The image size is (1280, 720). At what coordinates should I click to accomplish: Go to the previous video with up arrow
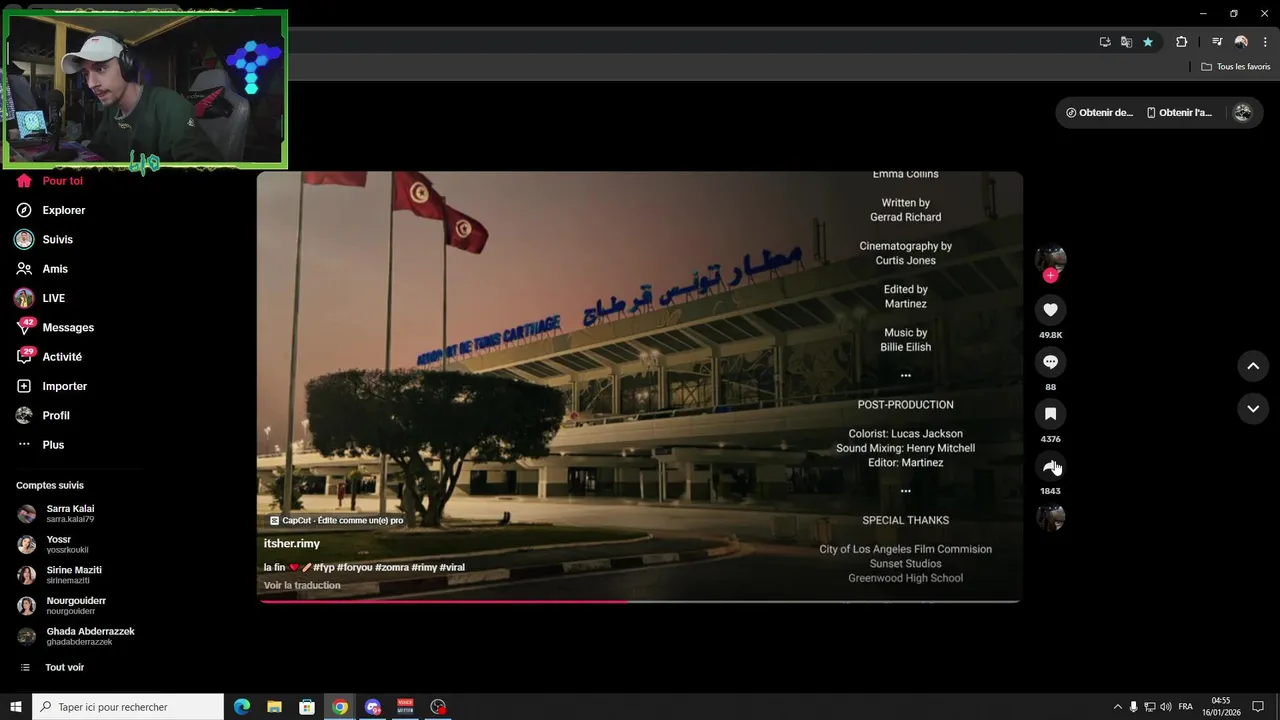click(x=1253, y=366)
